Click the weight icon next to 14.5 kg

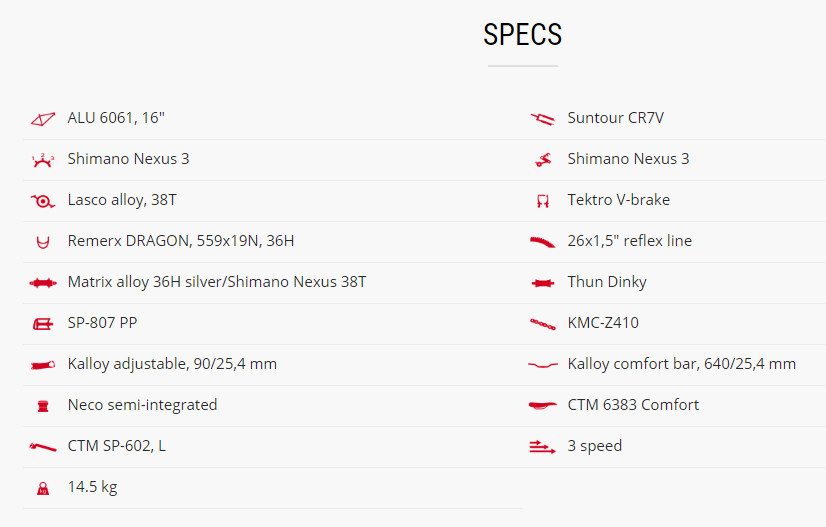(x=43, y=489)
